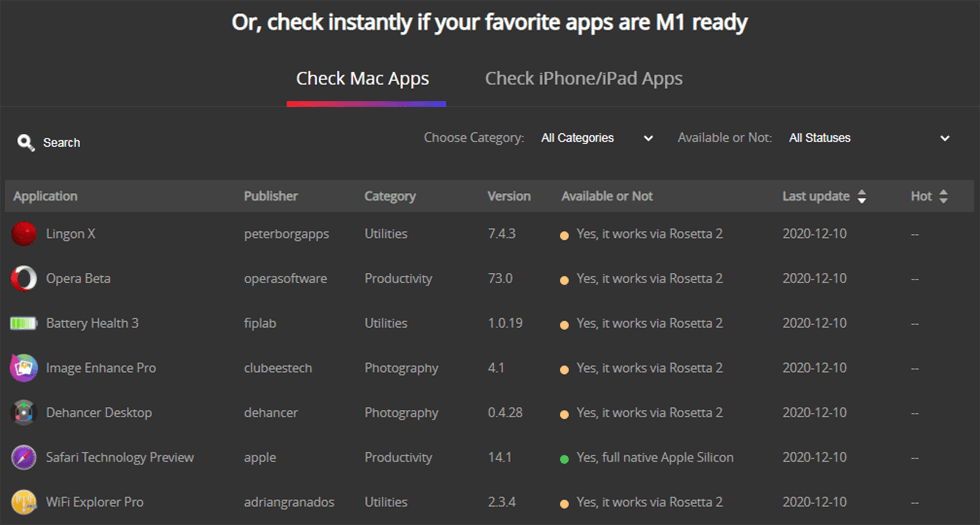
Task: Click the orange status dot for Battery Health 3
Action: click(x=564, y=325)
